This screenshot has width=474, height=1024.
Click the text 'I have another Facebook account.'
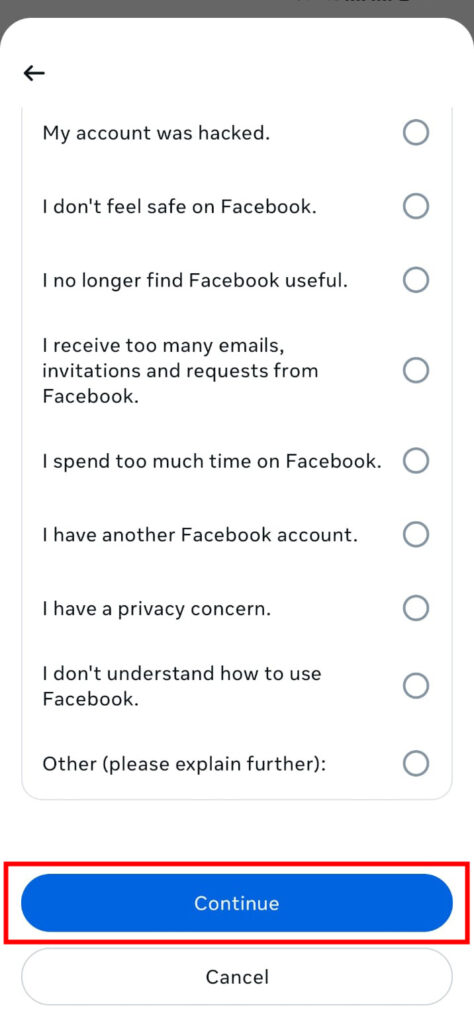pyautogui.click(x=200, y=536)
